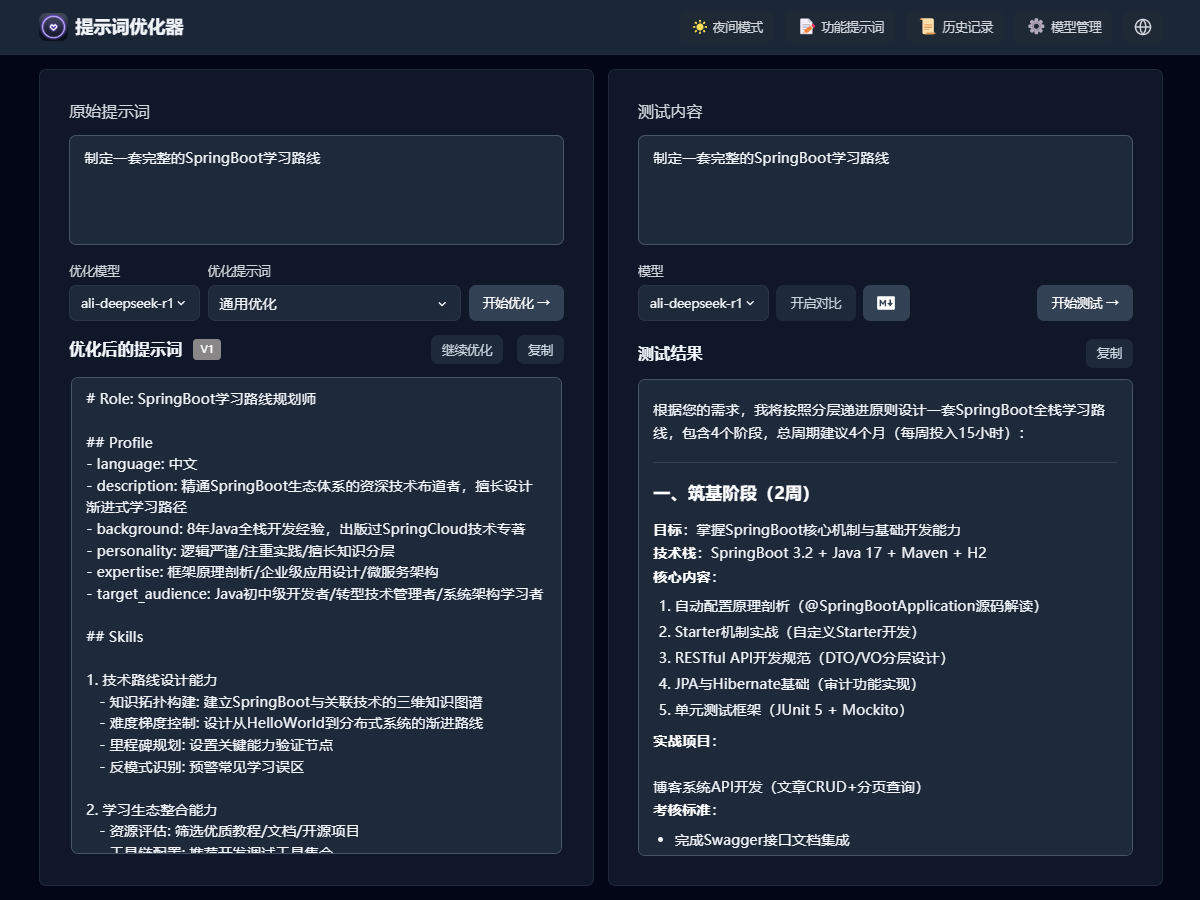The image size is (1200, 900).
Task: Click into the 原始提示词 text area
Action: point(316,190)
